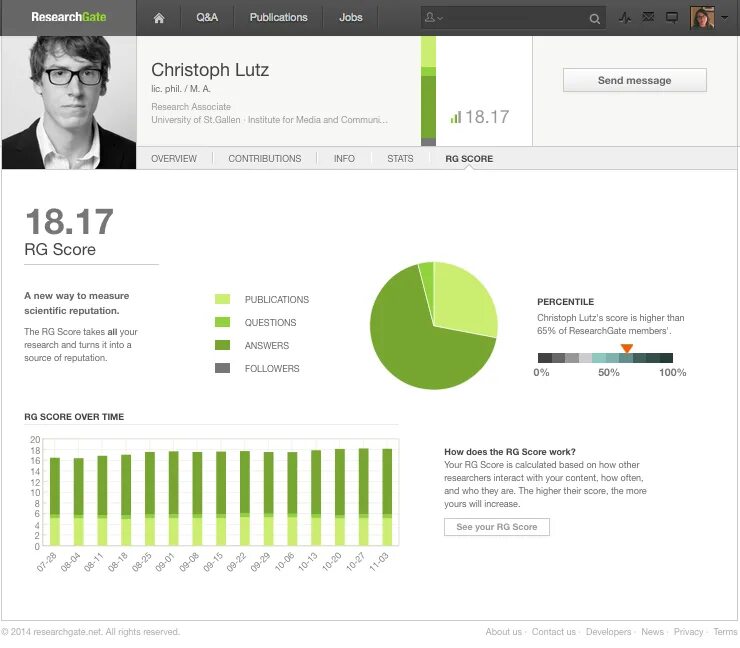
Task: Open the Home icon
Action: pyautogui.click(x=159, y=18)
